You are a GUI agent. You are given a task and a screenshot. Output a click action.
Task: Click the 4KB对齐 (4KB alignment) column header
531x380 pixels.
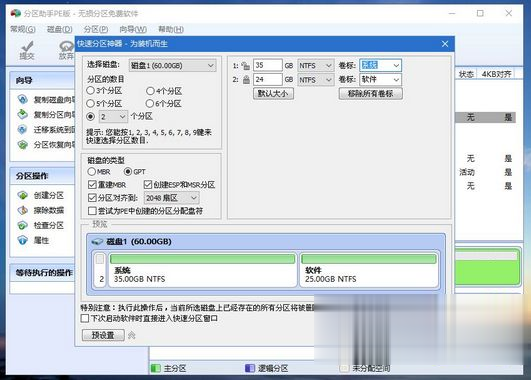(x=496, y=74)
